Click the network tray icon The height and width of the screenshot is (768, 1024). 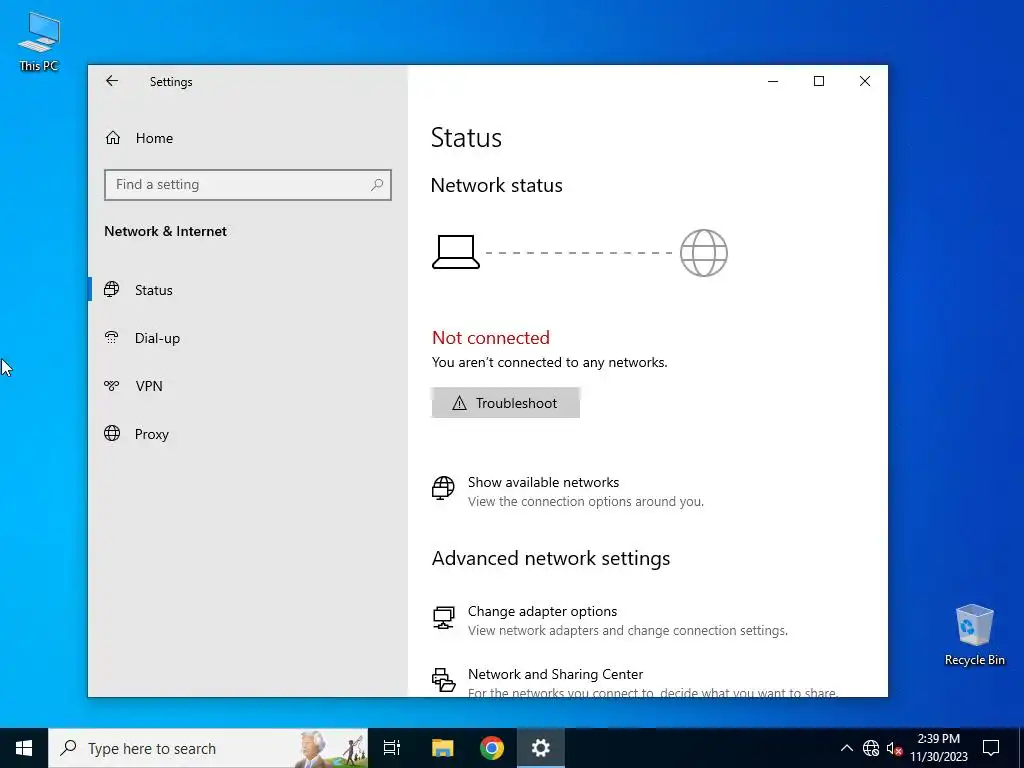pos(871,748)
